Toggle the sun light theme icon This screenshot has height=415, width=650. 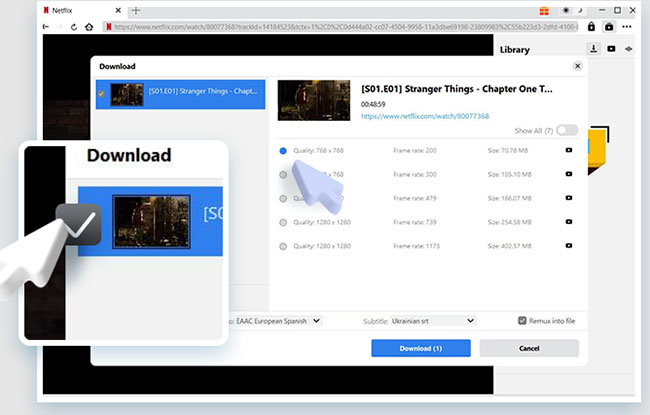click(x=566, y=10)
